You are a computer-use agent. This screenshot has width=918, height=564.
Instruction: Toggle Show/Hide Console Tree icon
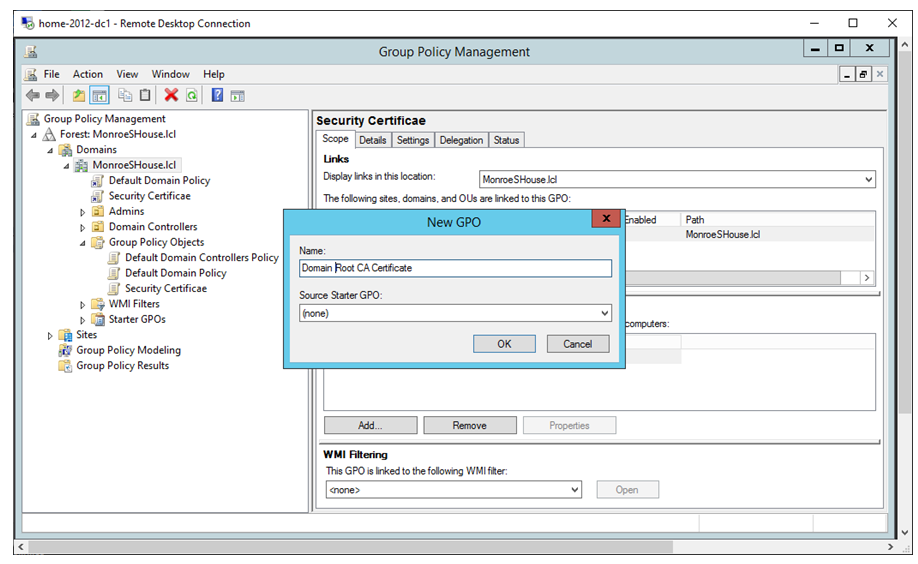pos(99,95)
